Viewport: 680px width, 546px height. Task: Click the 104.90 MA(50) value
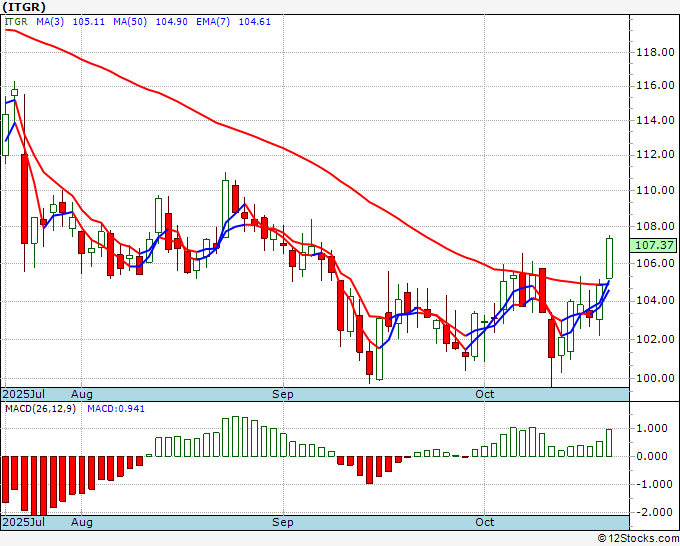[x=171, y=22]
